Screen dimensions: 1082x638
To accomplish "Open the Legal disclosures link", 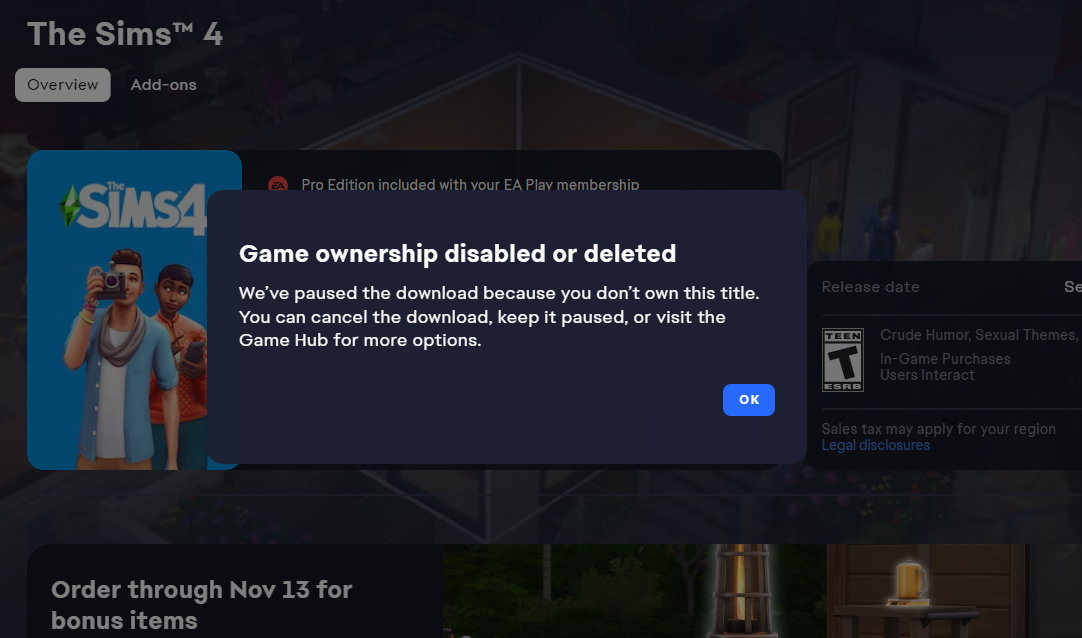I will 876,446.
